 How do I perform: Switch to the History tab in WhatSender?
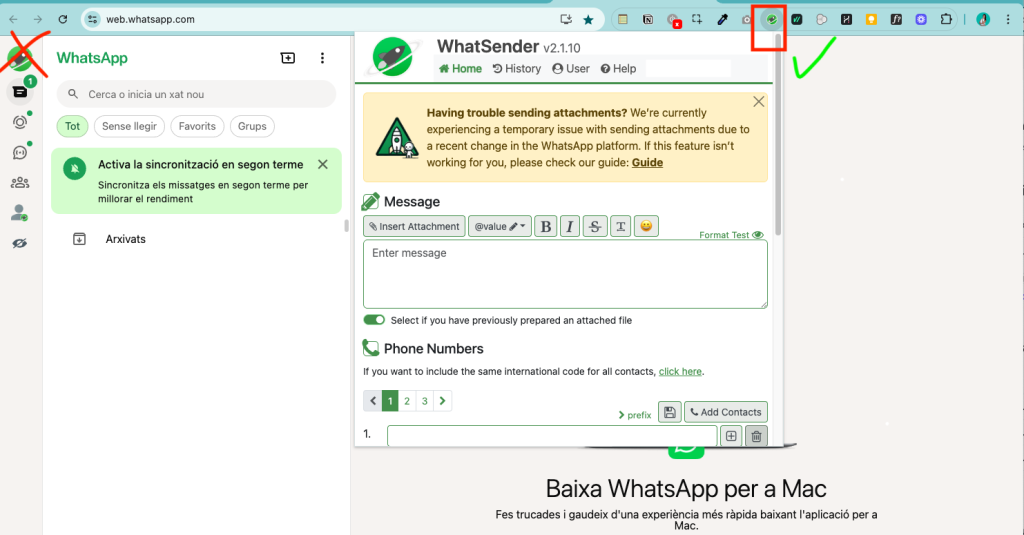point(517,69)
